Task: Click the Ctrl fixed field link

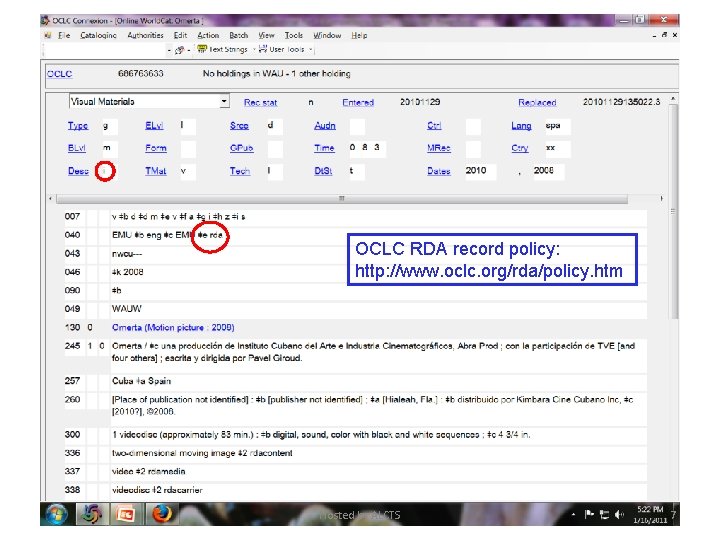Action: (x=434, y=126)
